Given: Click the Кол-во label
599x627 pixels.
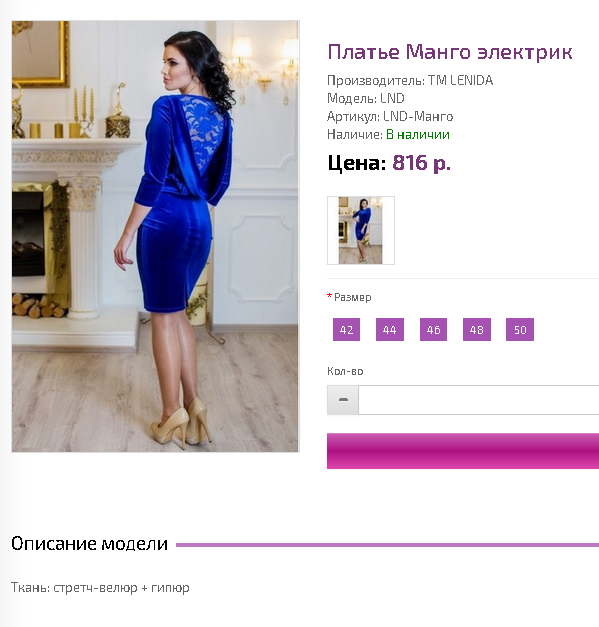Looking at the screenshot, I should click(345, 371).
